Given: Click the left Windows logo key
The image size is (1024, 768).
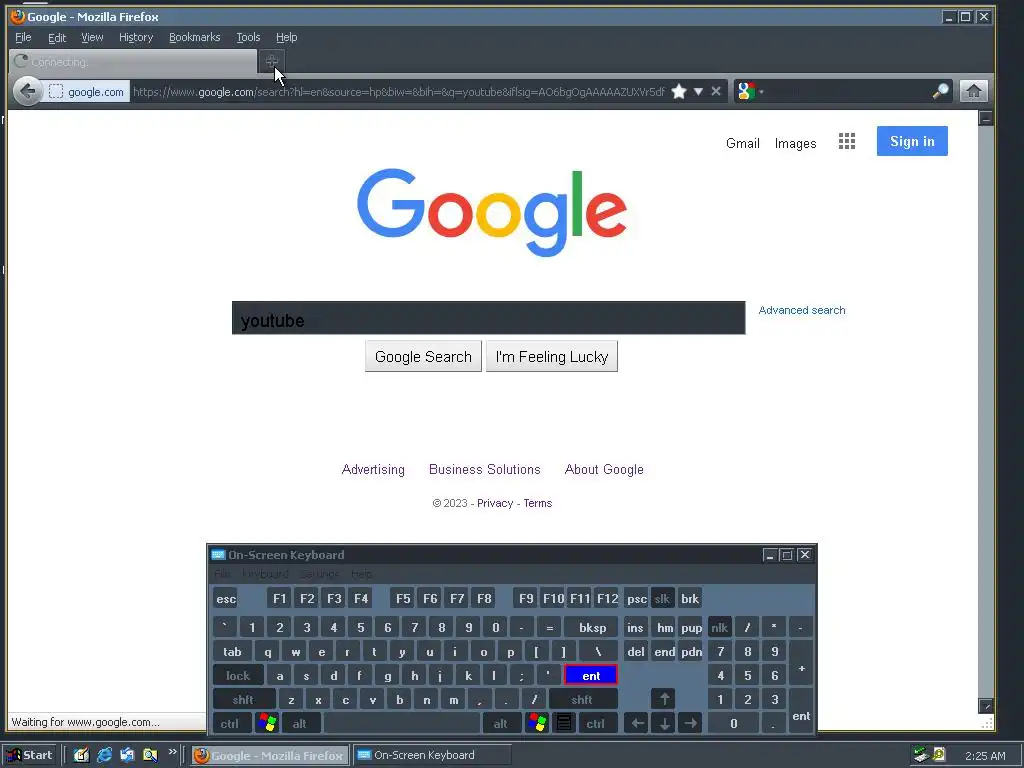Looking at the screenshot, I should 267,724.
